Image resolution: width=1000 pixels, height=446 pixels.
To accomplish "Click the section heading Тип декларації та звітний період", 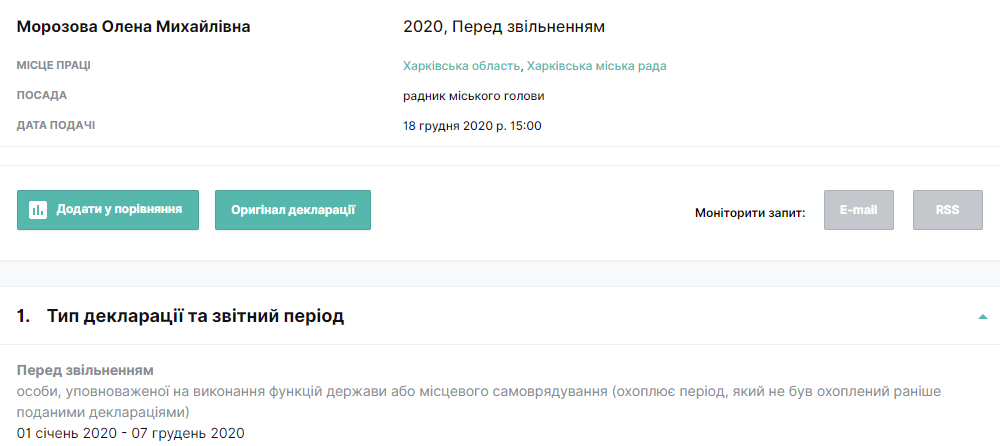I will click(195, 316).
